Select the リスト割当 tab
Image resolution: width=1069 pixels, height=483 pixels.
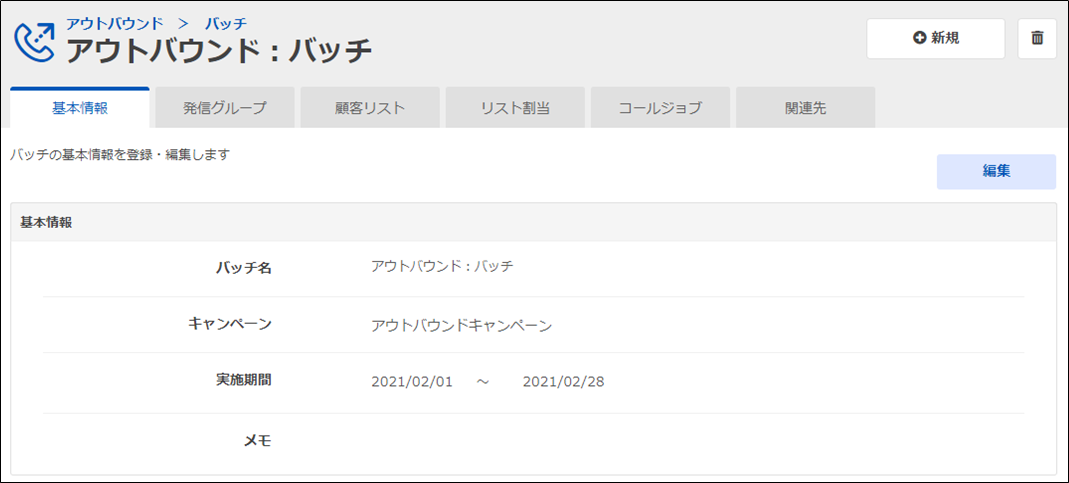tap(515, 108)
